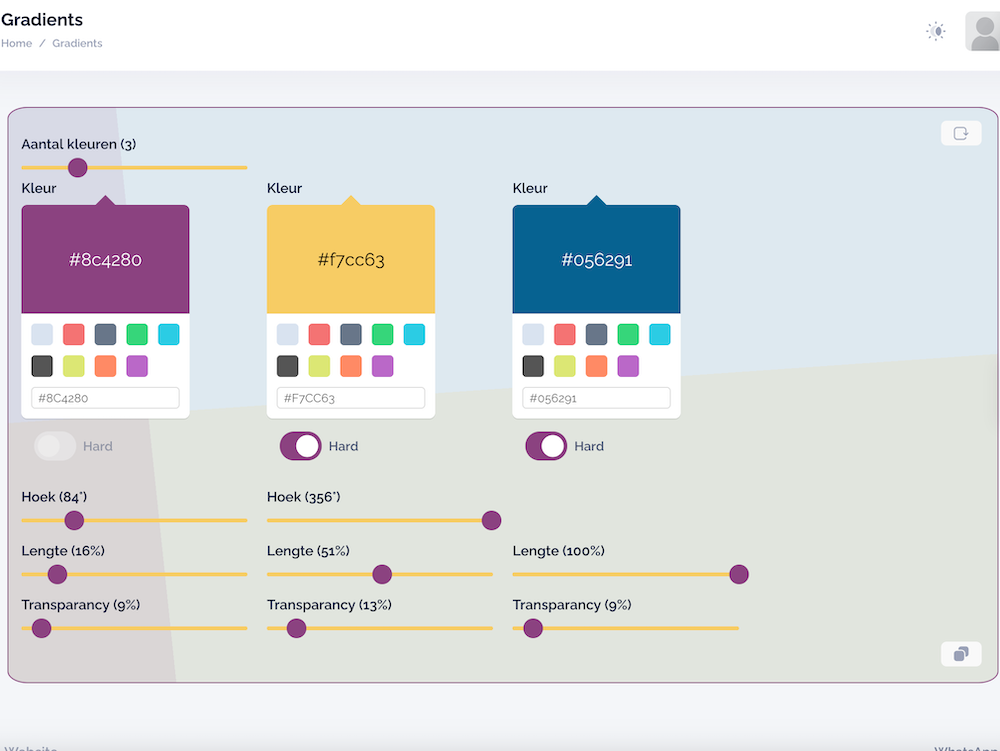Click the export icon at top right of panel
This screenshot has width=1000, height=751.
[x=961, y=134]
